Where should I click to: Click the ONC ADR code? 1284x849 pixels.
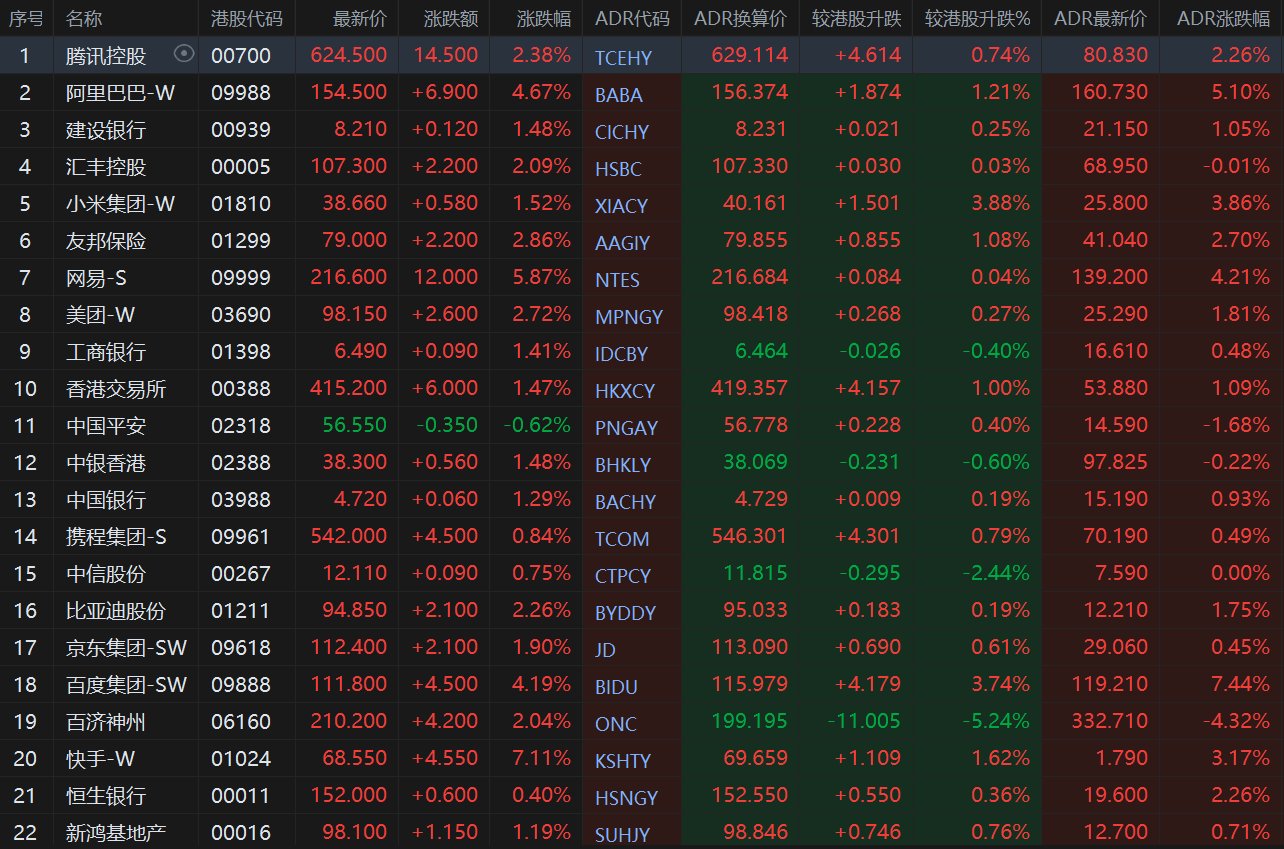point(615,724)
